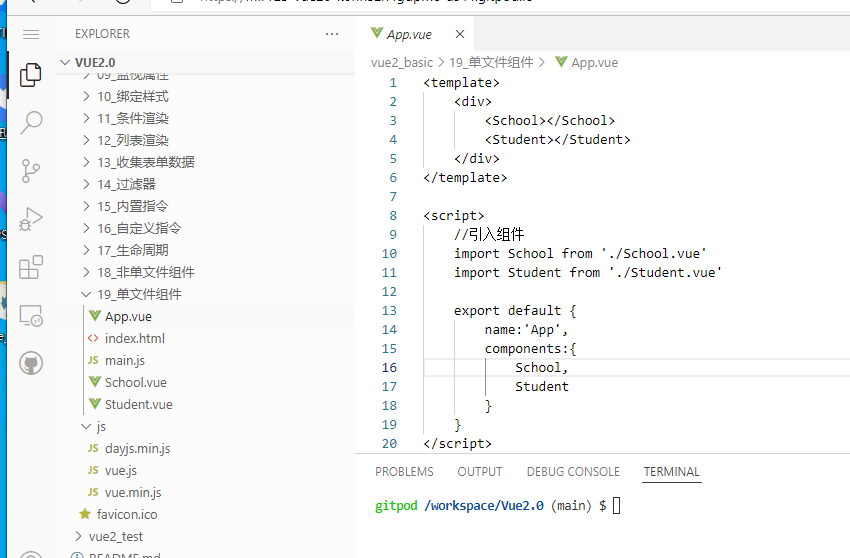Expand the 11_条件渲染 folder

pos(86,118)
